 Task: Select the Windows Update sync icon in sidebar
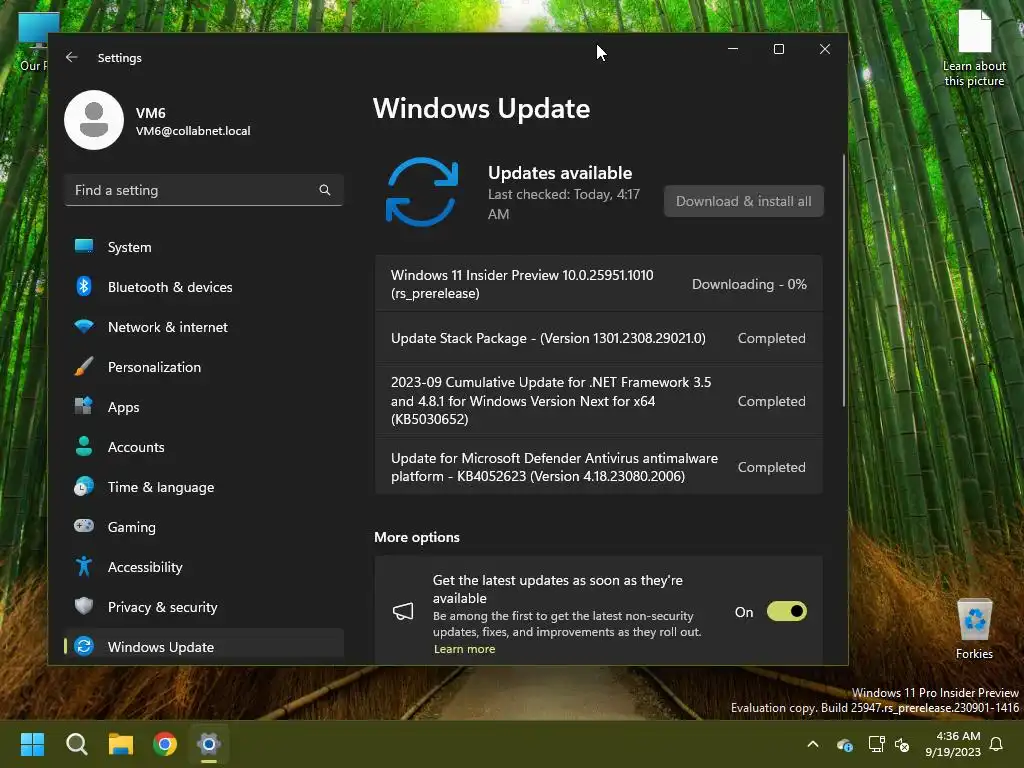84,646
